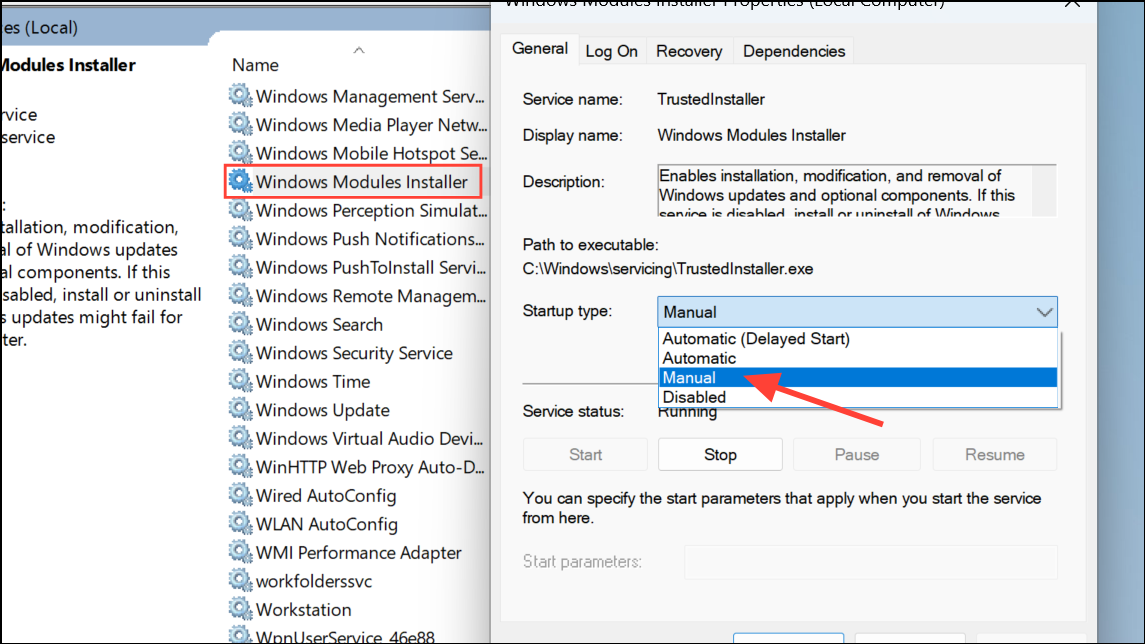
Task: Open the Recovery tab
Action: click(689, 51)
